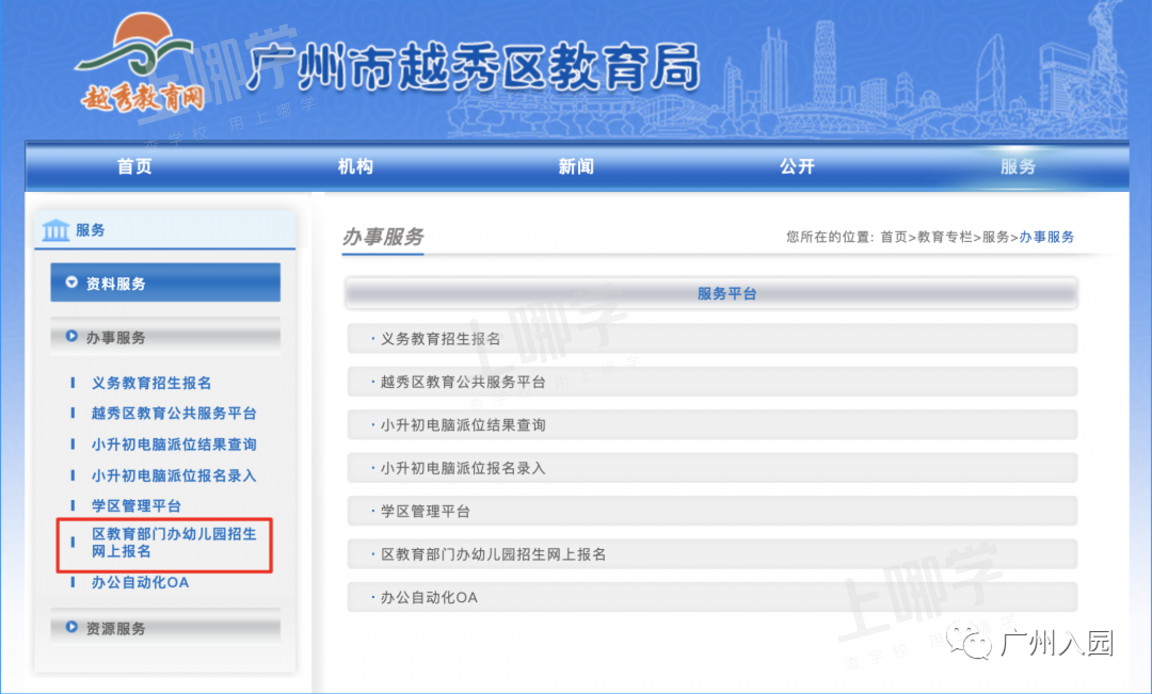
Task: Select 义务教育招生报名 in service platform list
Action: coord(712,339)
